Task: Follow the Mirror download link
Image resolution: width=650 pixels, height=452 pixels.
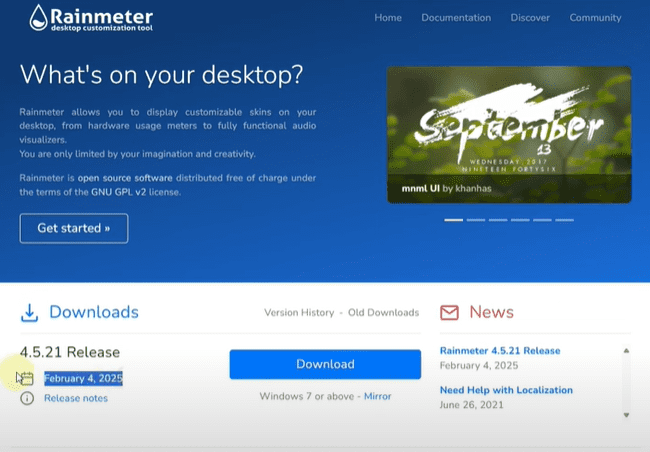Action: coord(377,397)
